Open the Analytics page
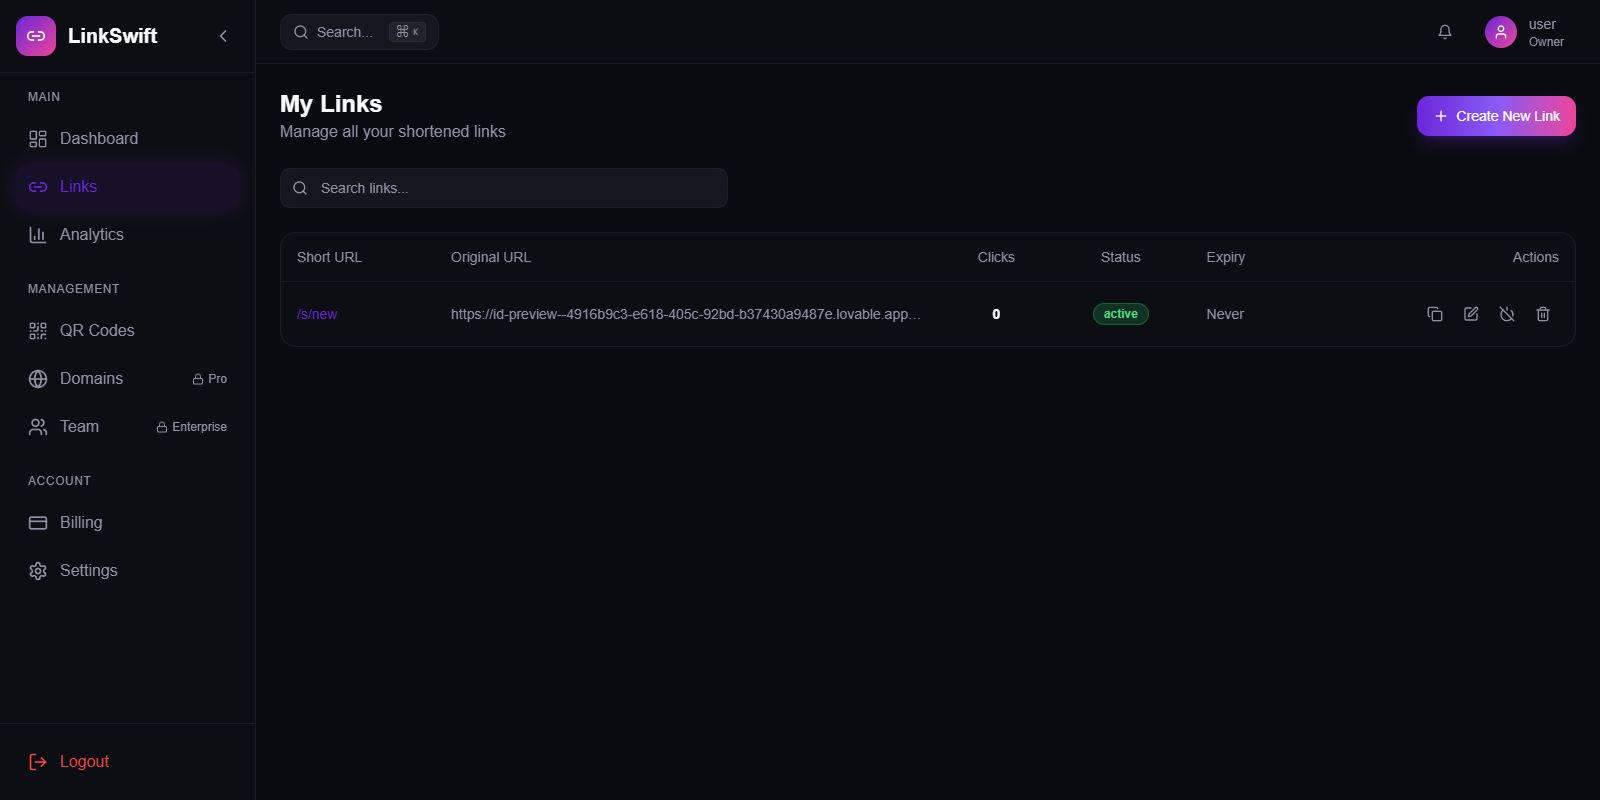The width and height of the screenshot is (1600, 800). (x=91, y=235)
